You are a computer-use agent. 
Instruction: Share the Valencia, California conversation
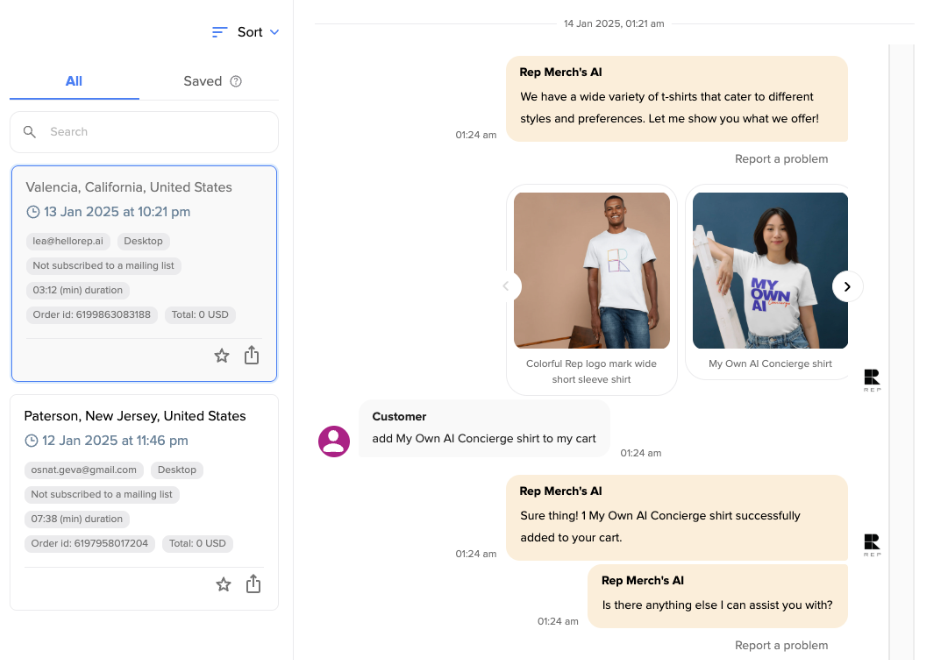coord(252,355)
